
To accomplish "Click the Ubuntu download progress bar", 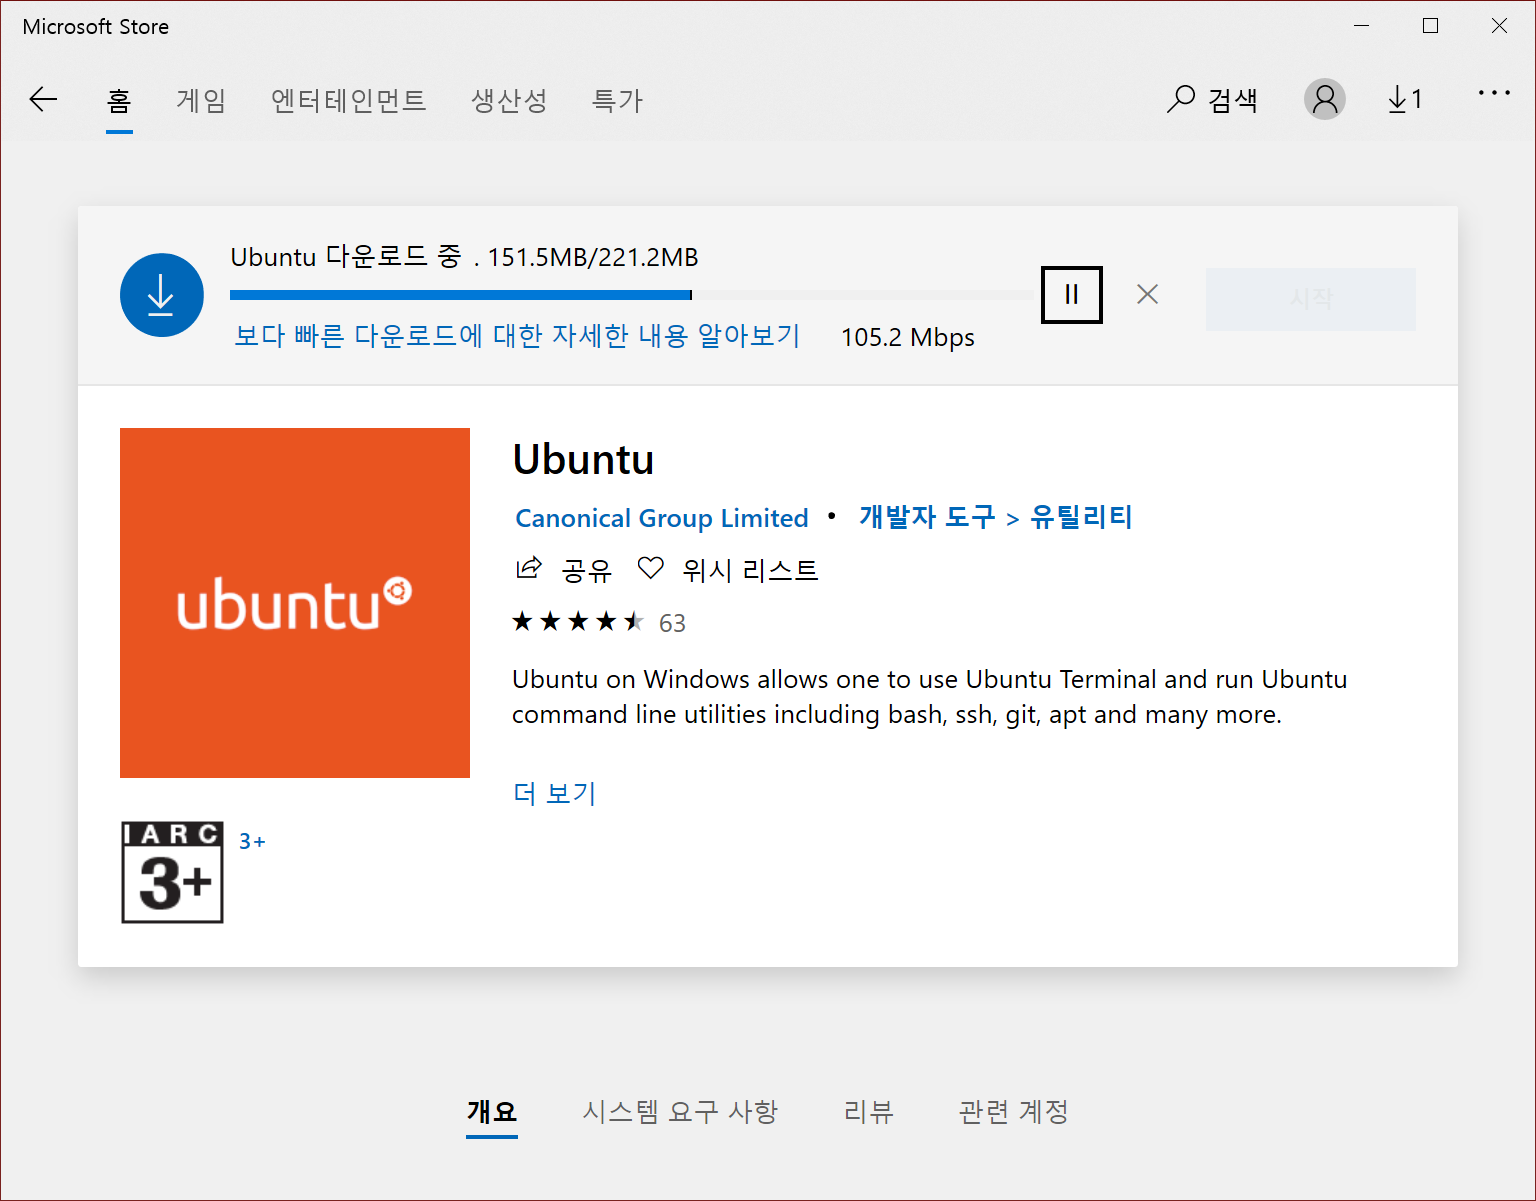I will [632, 295].
